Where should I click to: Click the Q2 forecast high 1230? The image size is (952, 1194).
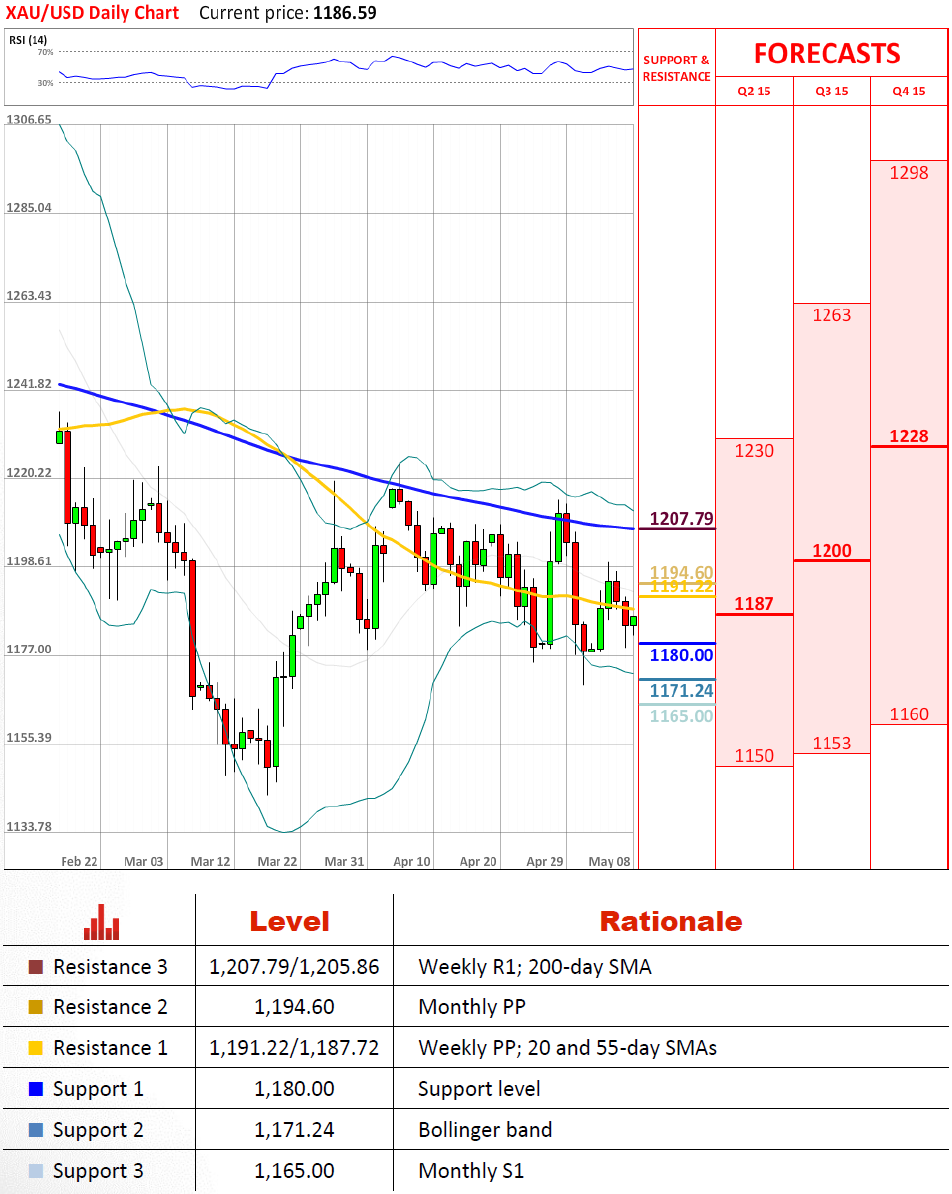[x=754, y=451]
